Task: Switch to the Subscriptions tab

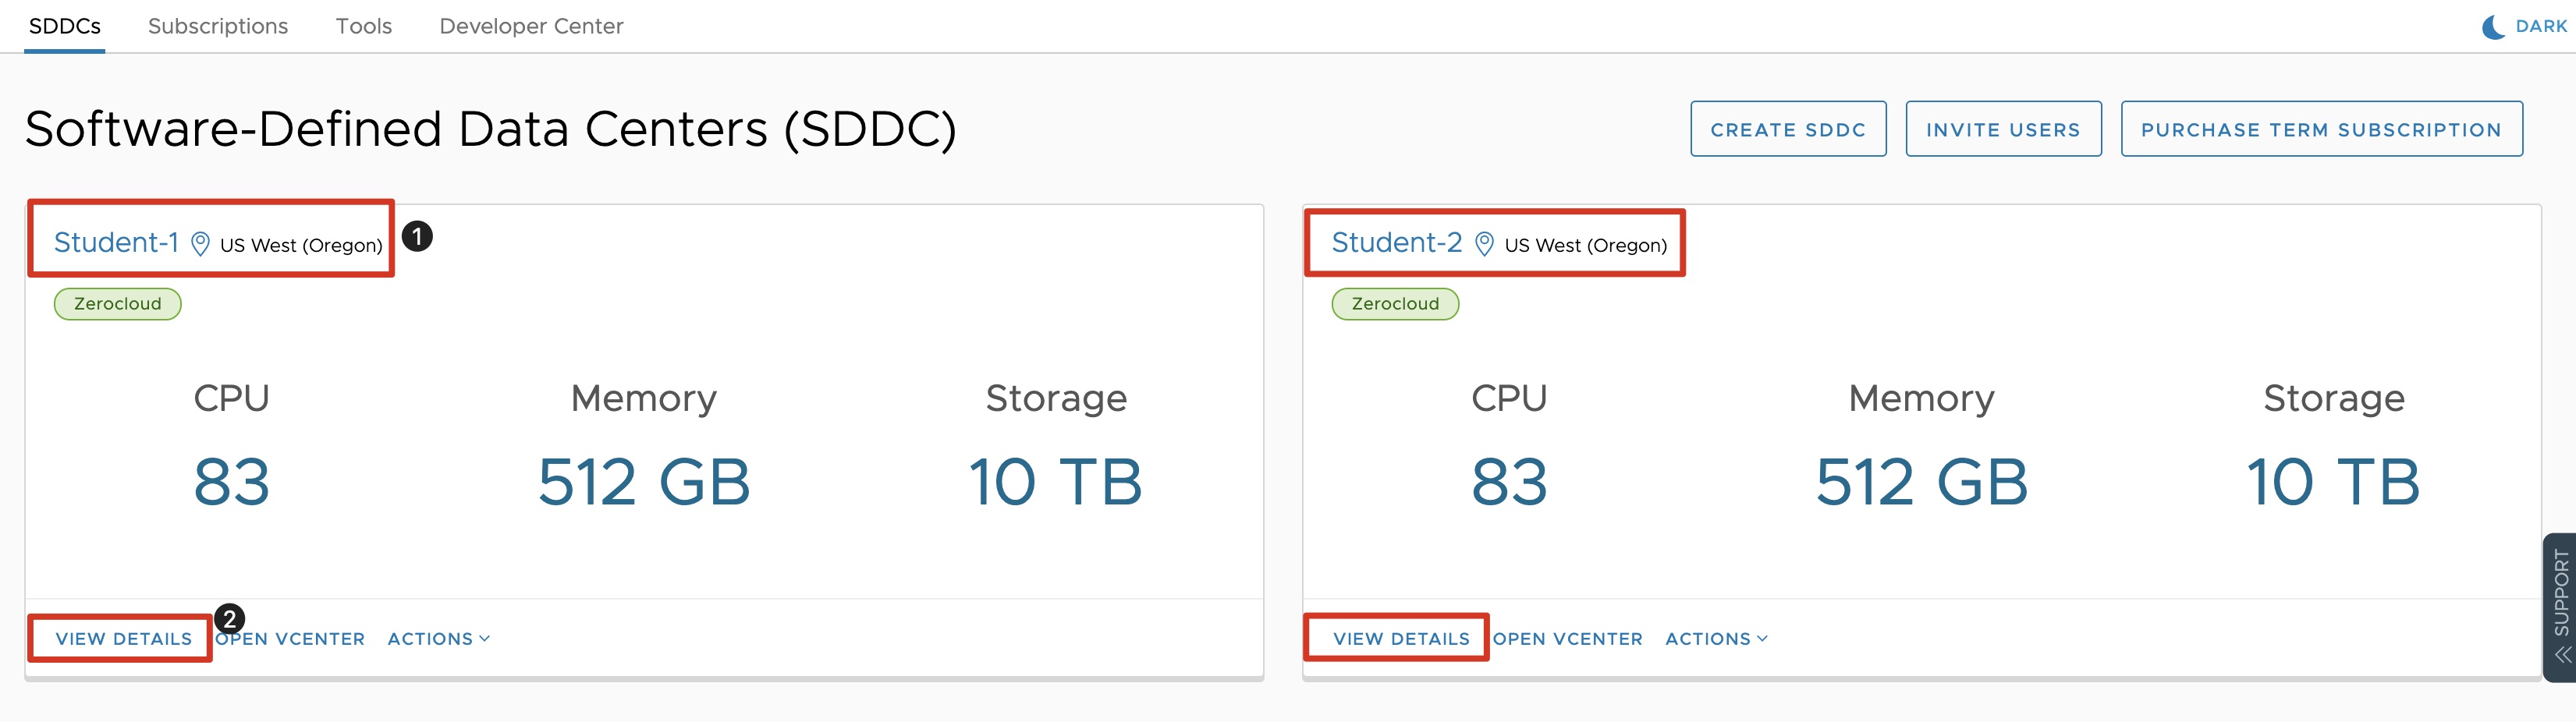Action: pyautogui.click(x=218, y=26)
